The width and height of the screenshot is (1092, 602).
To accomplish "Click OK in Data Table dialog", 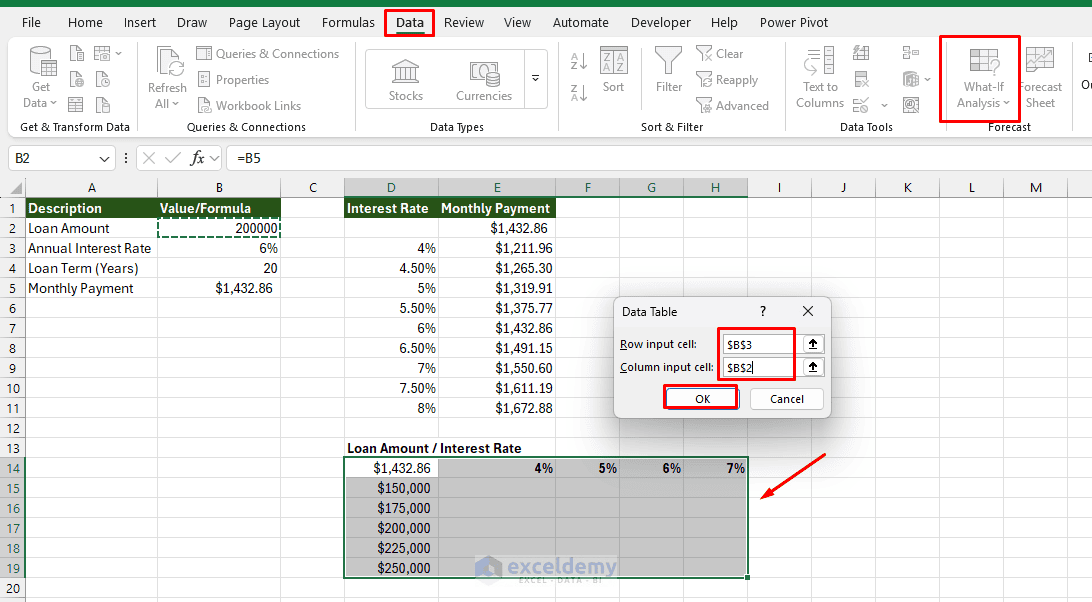I will [x=702, y=399].
